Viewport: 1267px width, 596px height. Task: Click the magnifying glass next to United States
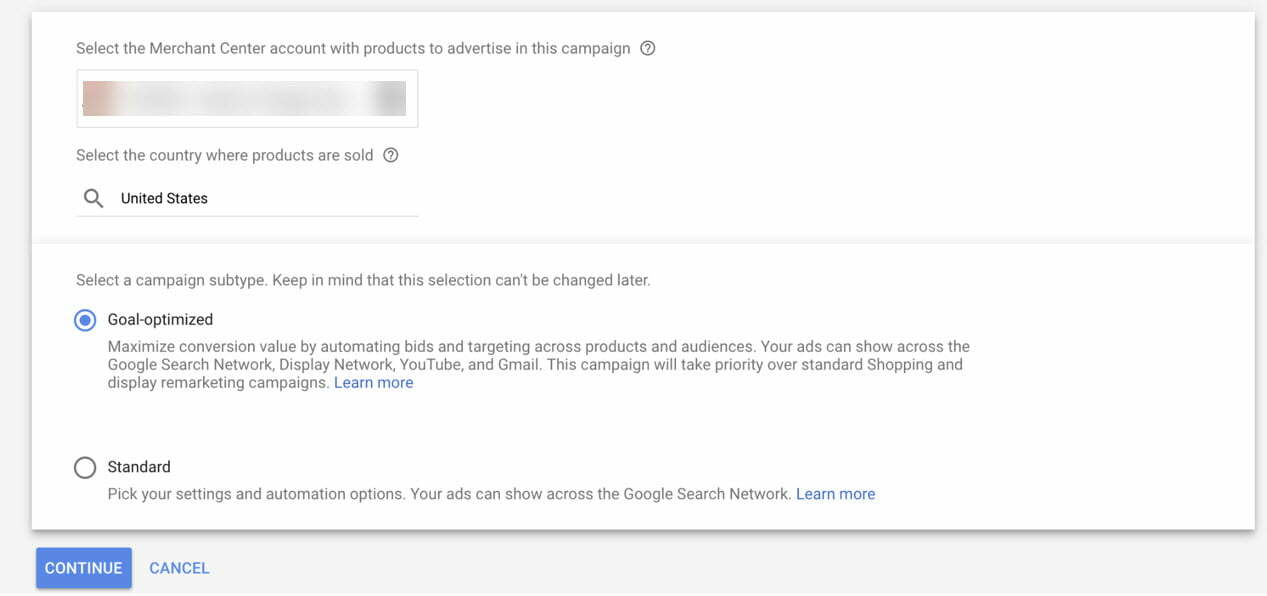(92, 197)
